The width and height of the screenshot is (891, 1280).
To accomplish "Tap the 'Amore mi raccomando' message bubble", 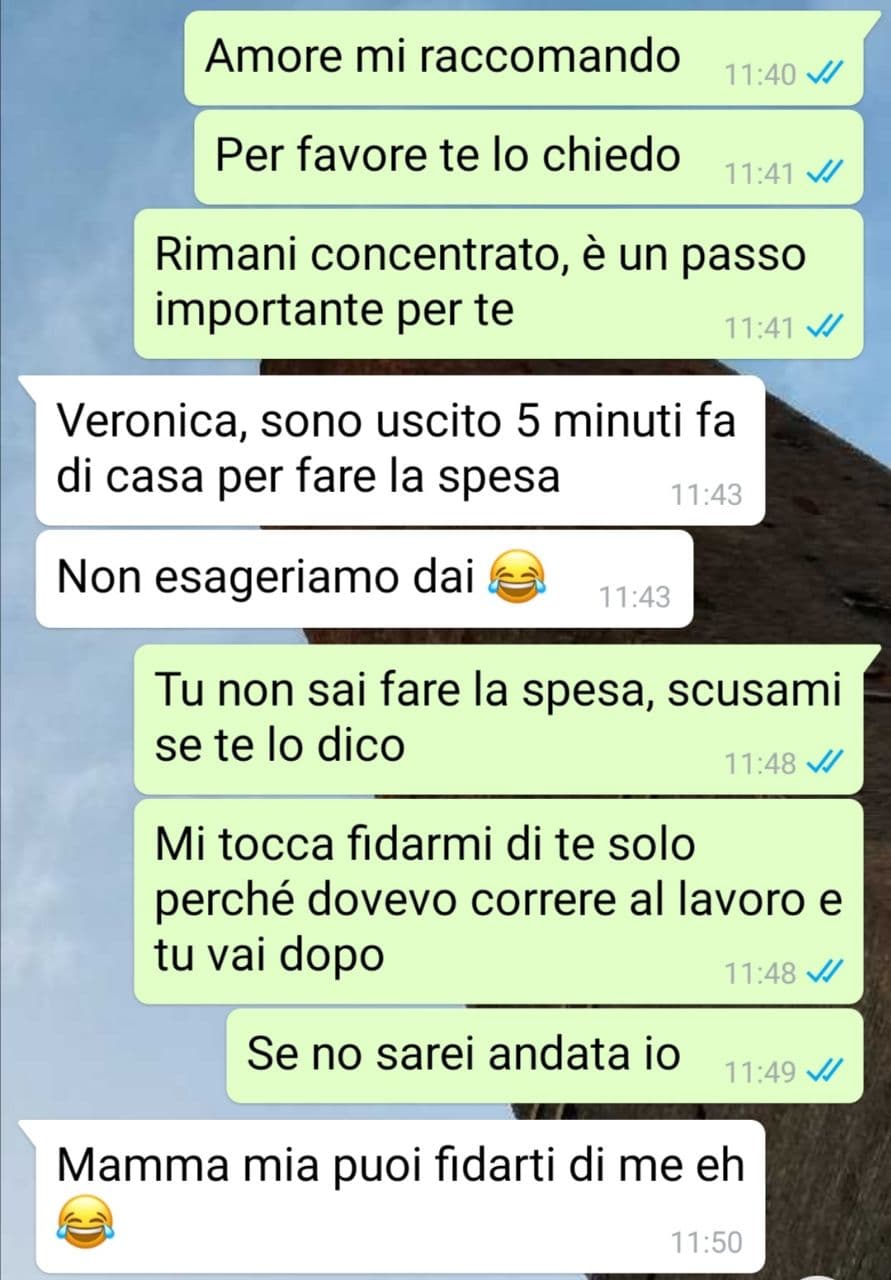I will pyautogui.click(x=523, y=58).
